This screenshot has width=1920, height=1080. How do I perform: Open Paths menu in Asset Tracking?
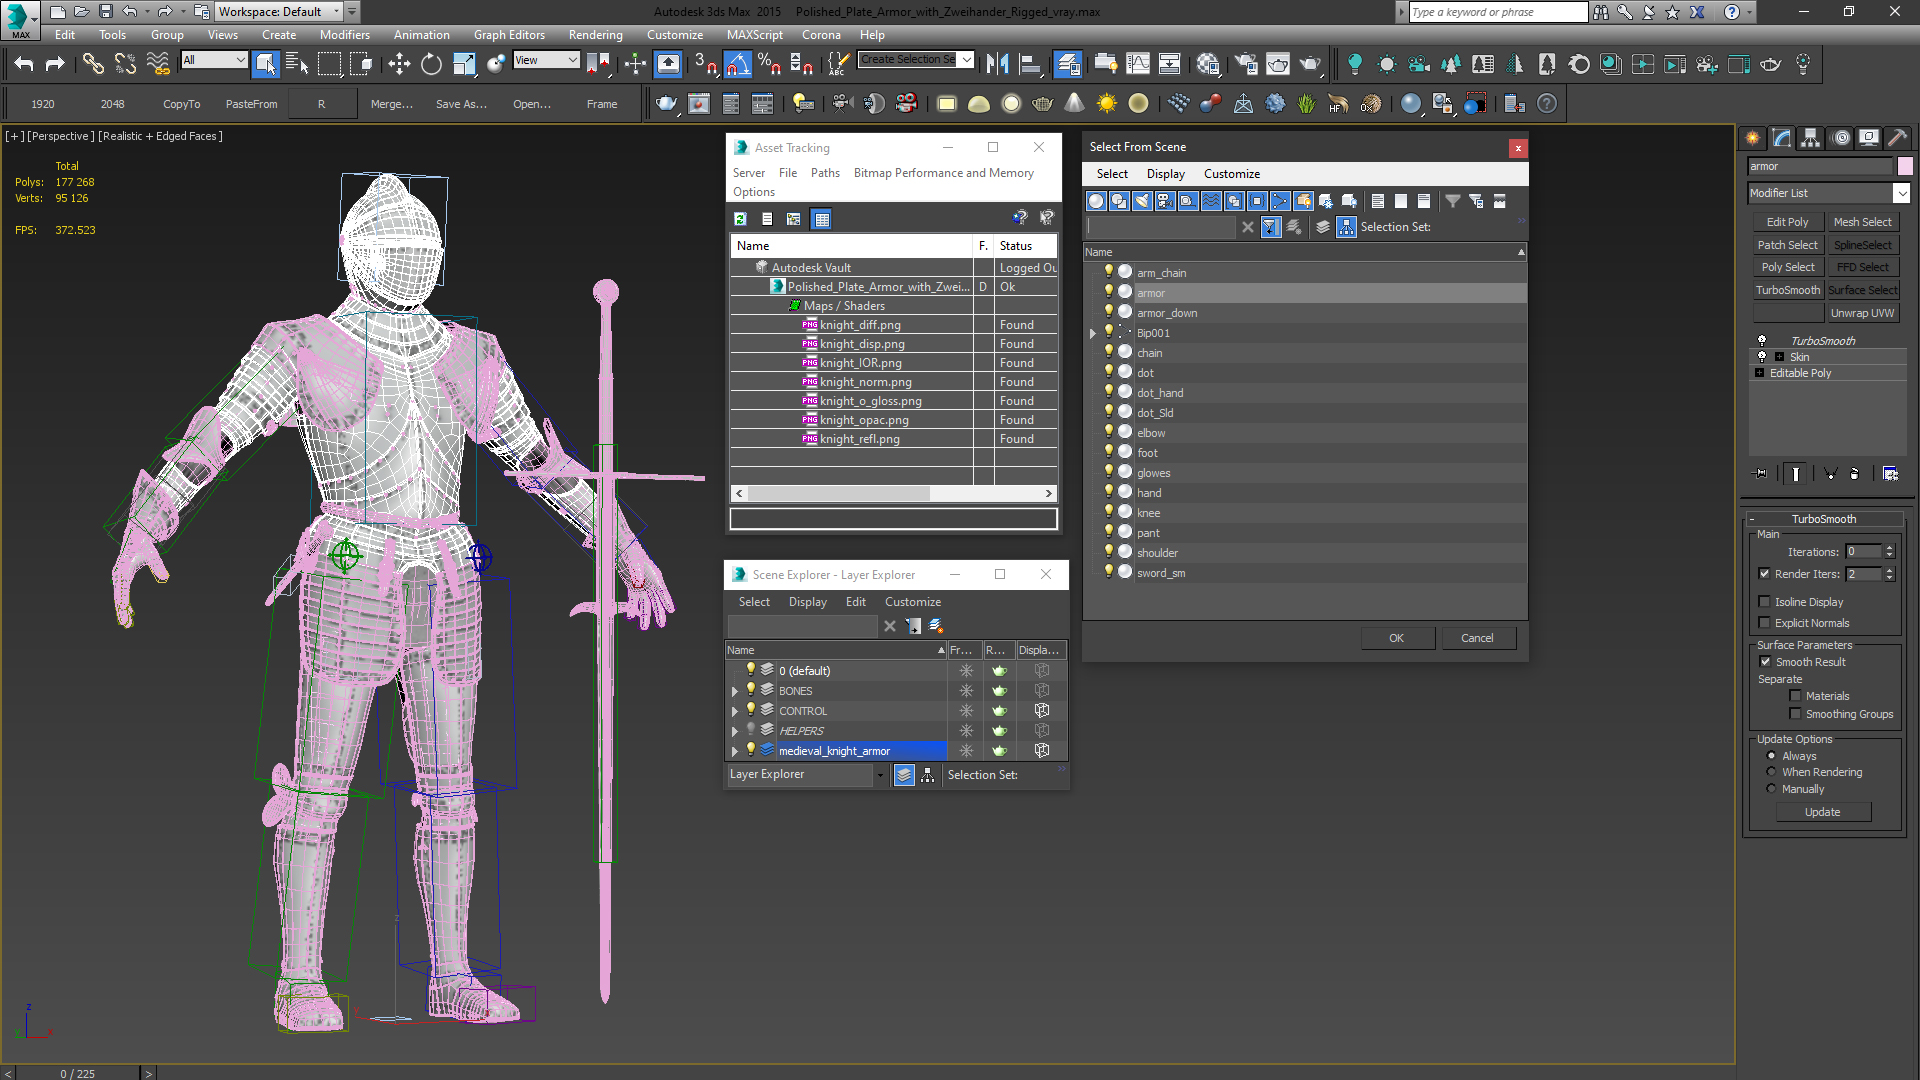pyautogui.click(x=825, y=173)
